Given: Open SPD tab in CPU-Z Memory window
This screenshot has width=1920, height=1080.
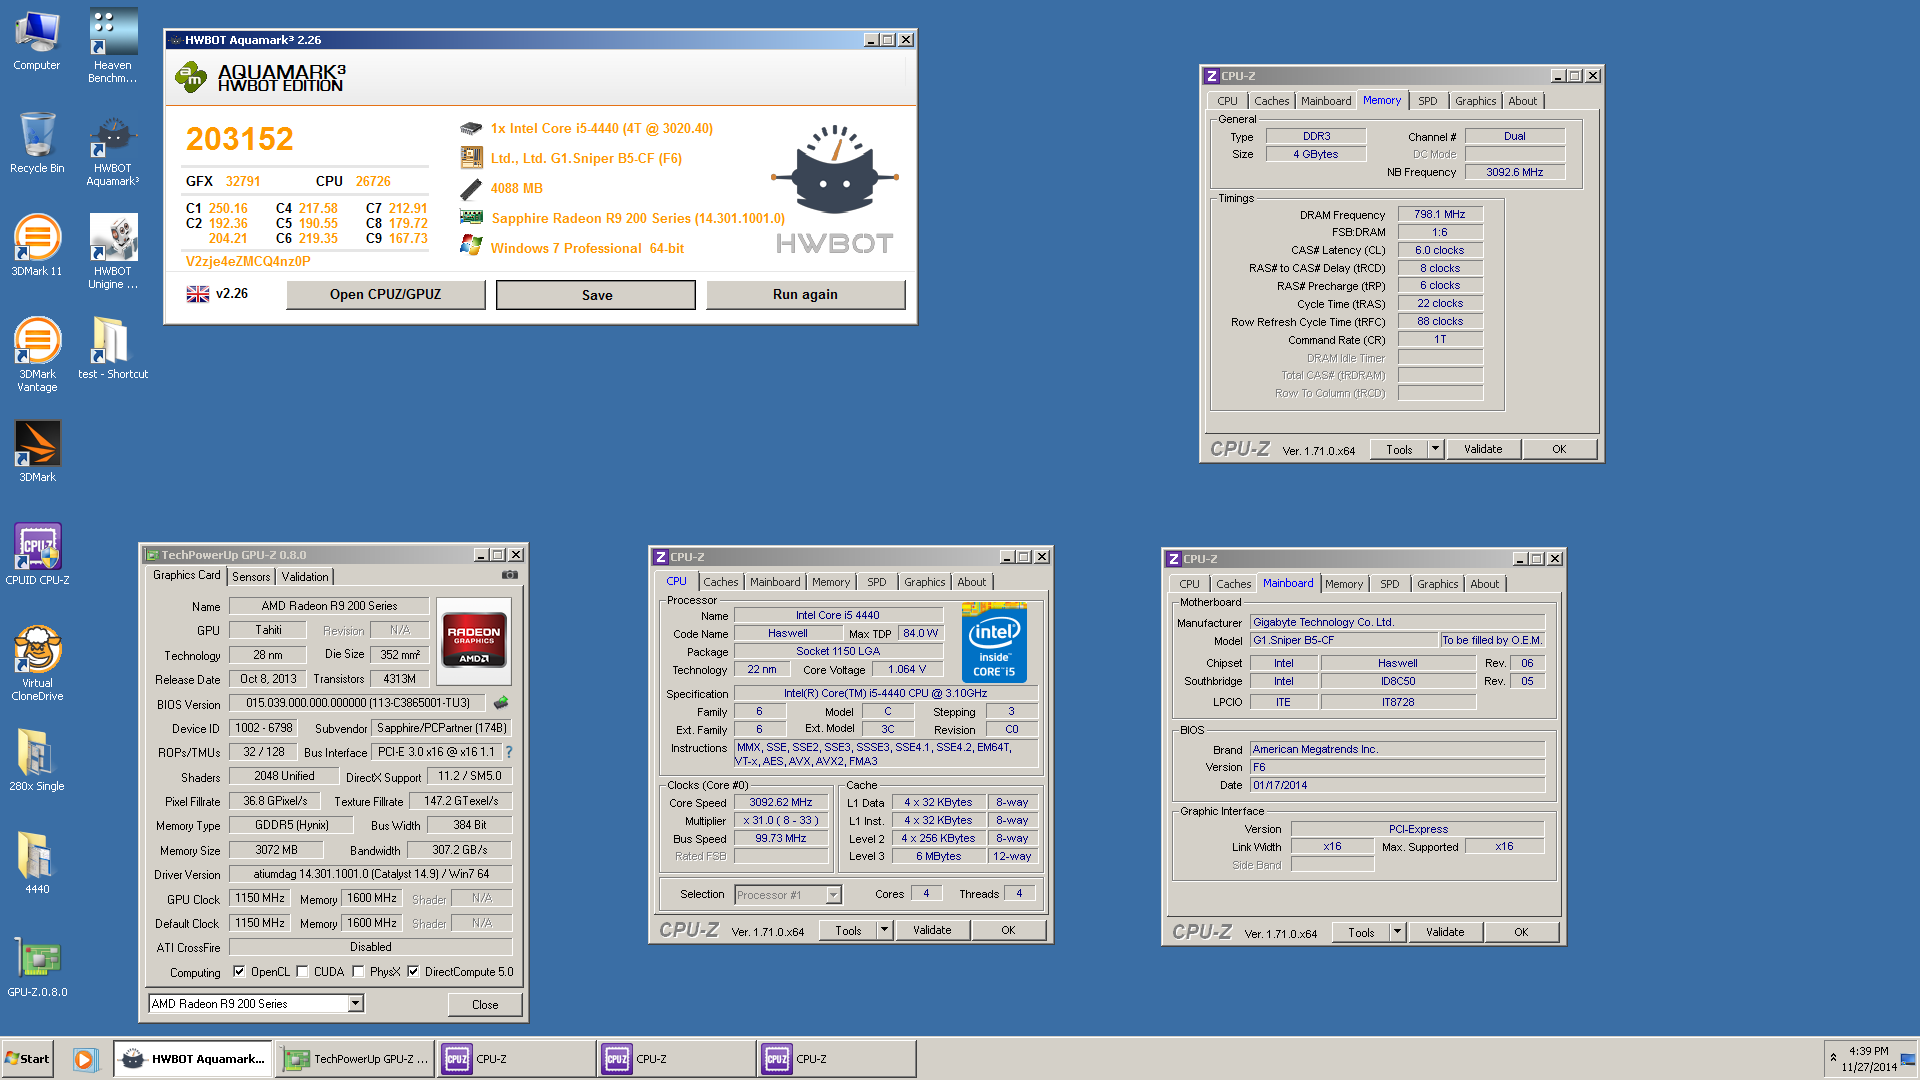Looking at the screenshot, I should [1427, 101].
